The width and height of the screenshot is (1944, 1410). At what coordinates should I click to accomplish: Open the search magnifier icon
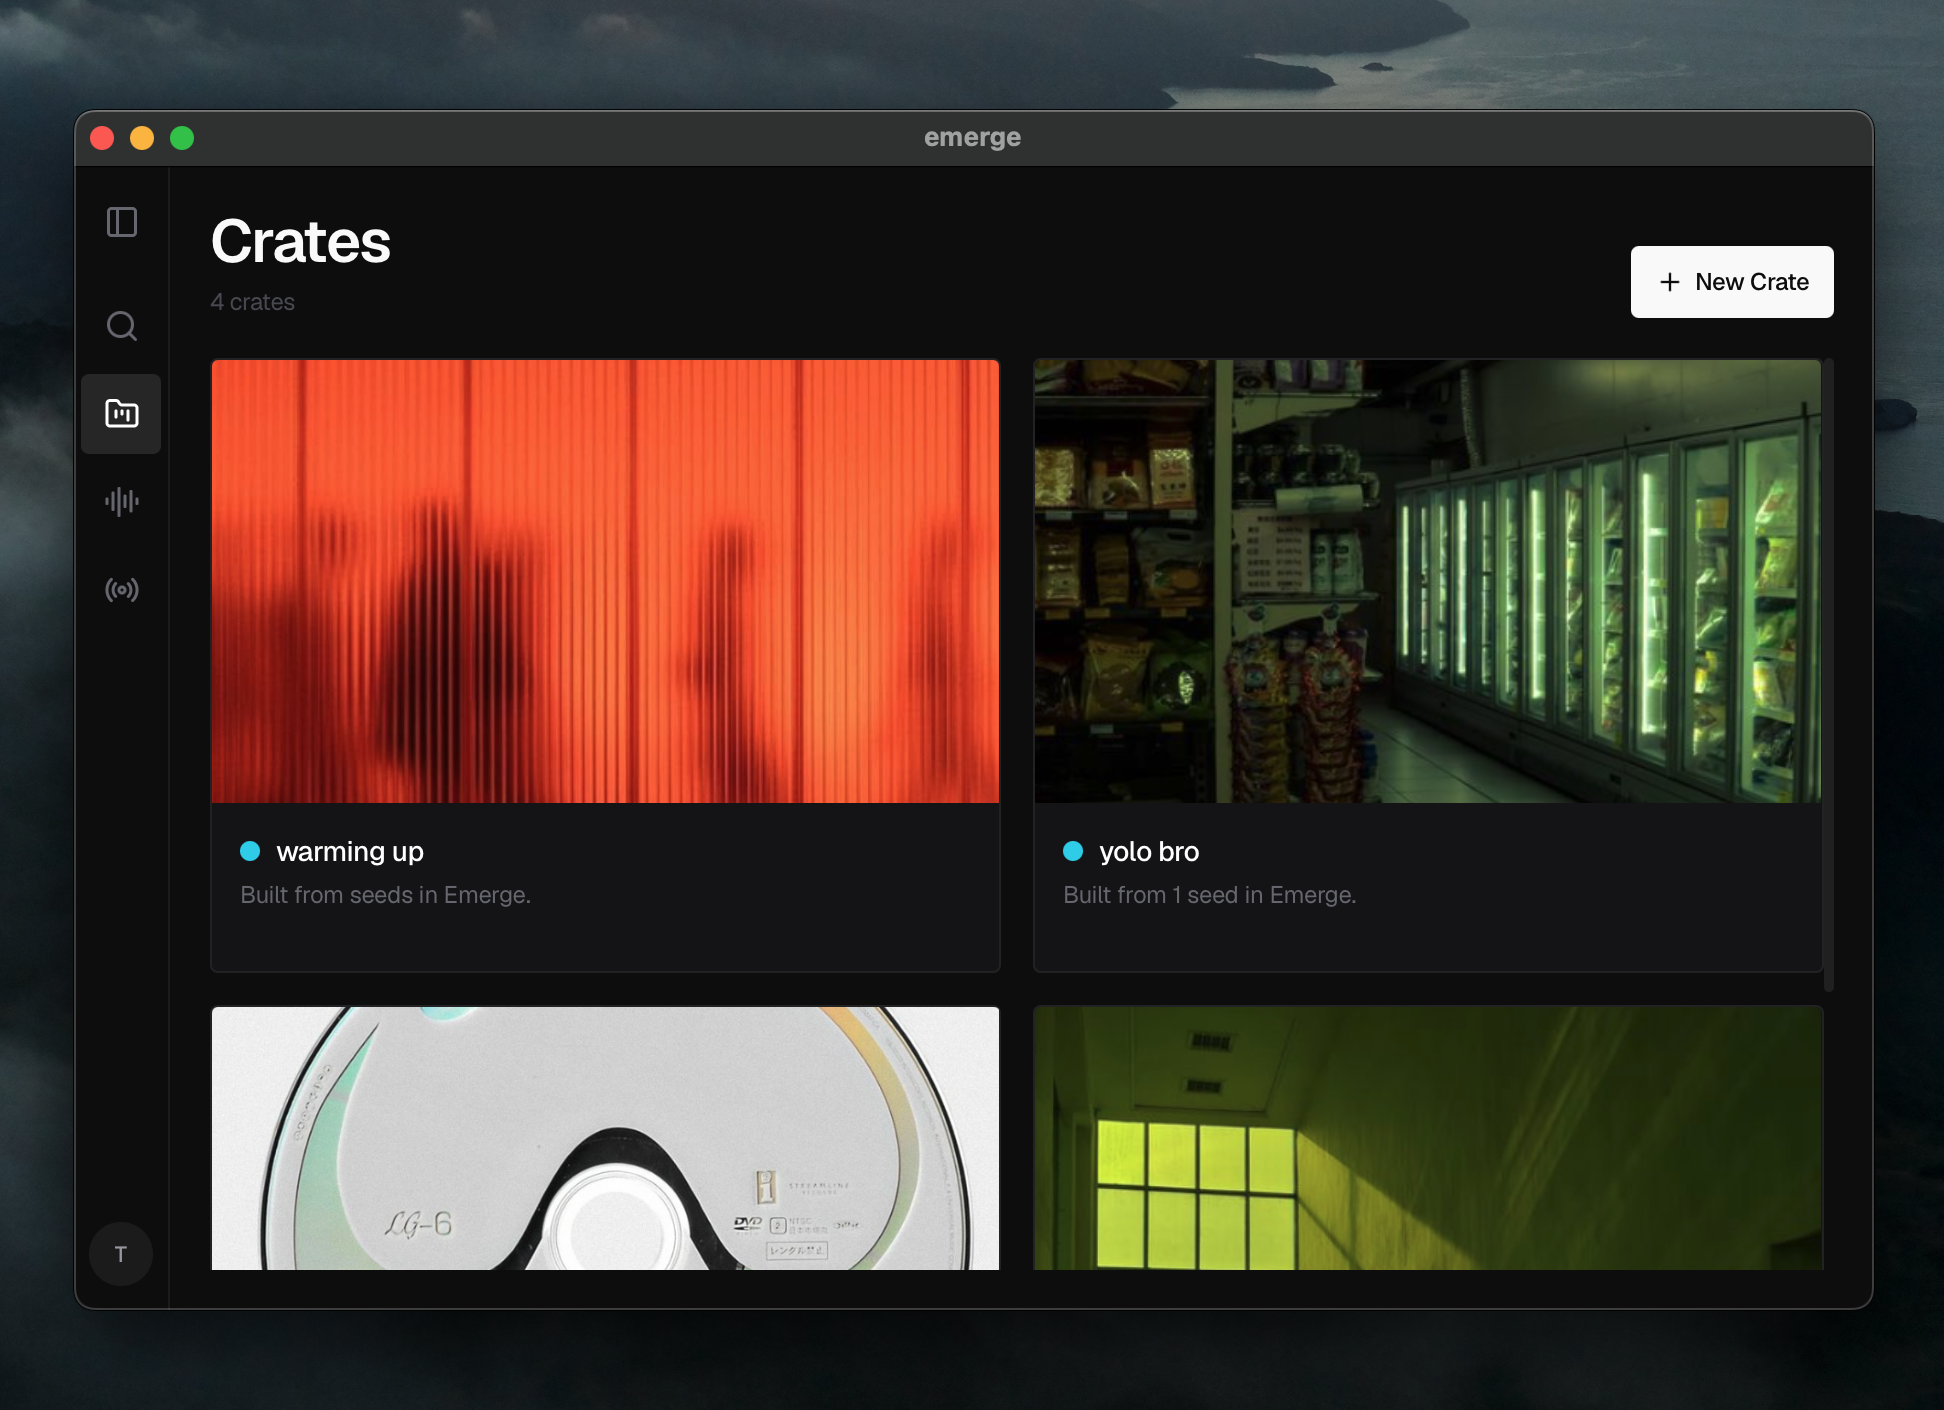tap(121, 326)
